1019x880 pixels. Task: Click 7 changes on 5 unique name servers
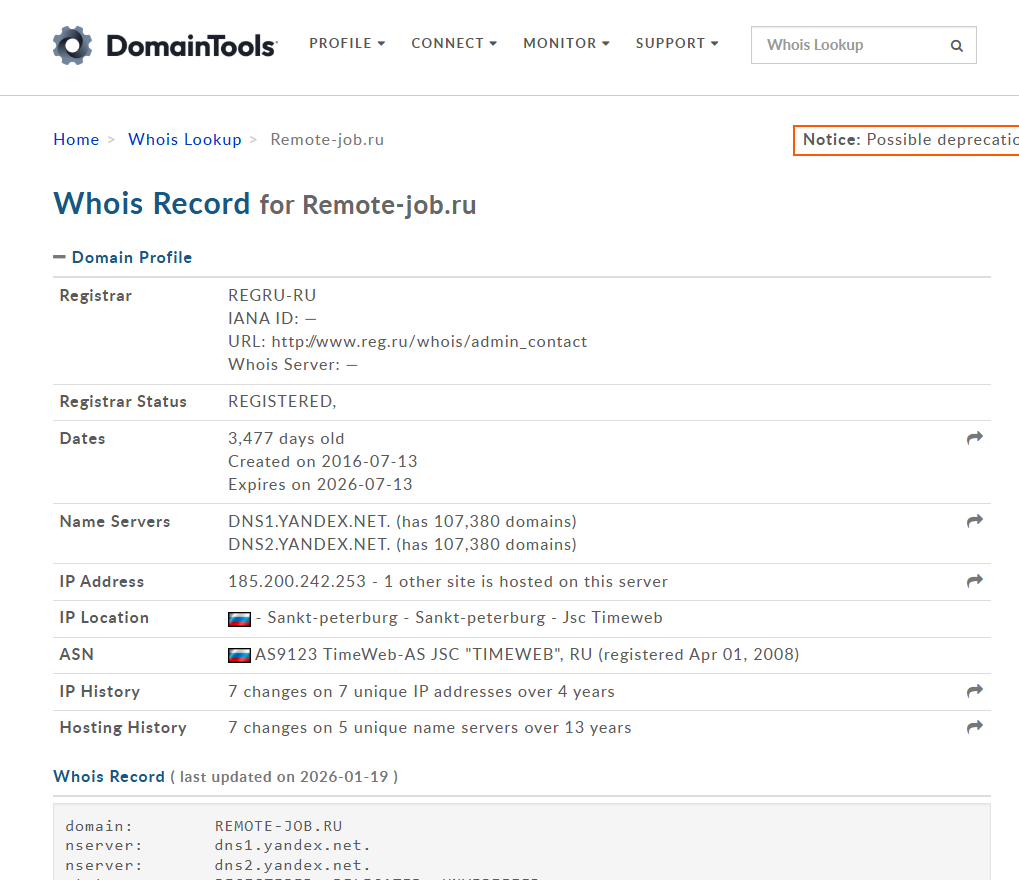coord(430,728)
